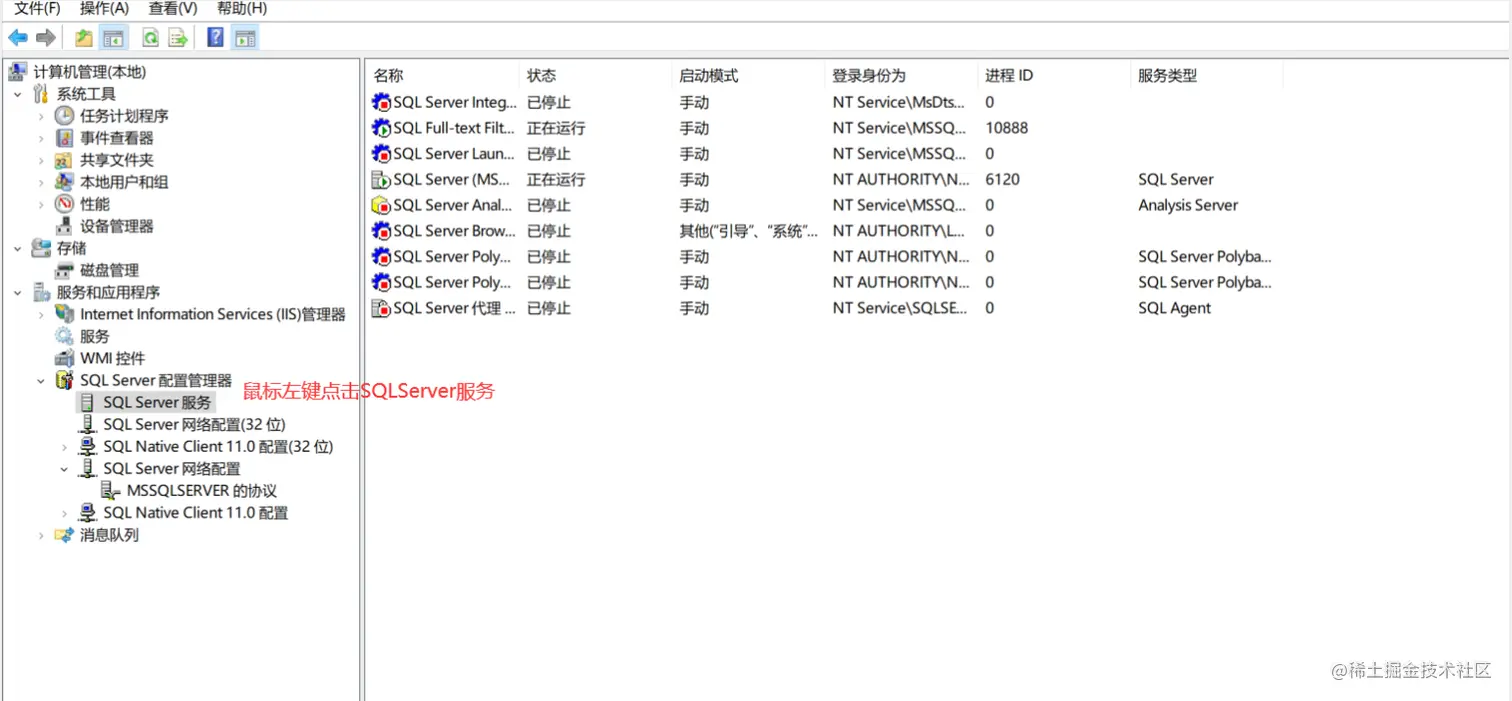
Task: Click the gear icon of 服务
Action: pyautogui.click(x=64, y=336)
